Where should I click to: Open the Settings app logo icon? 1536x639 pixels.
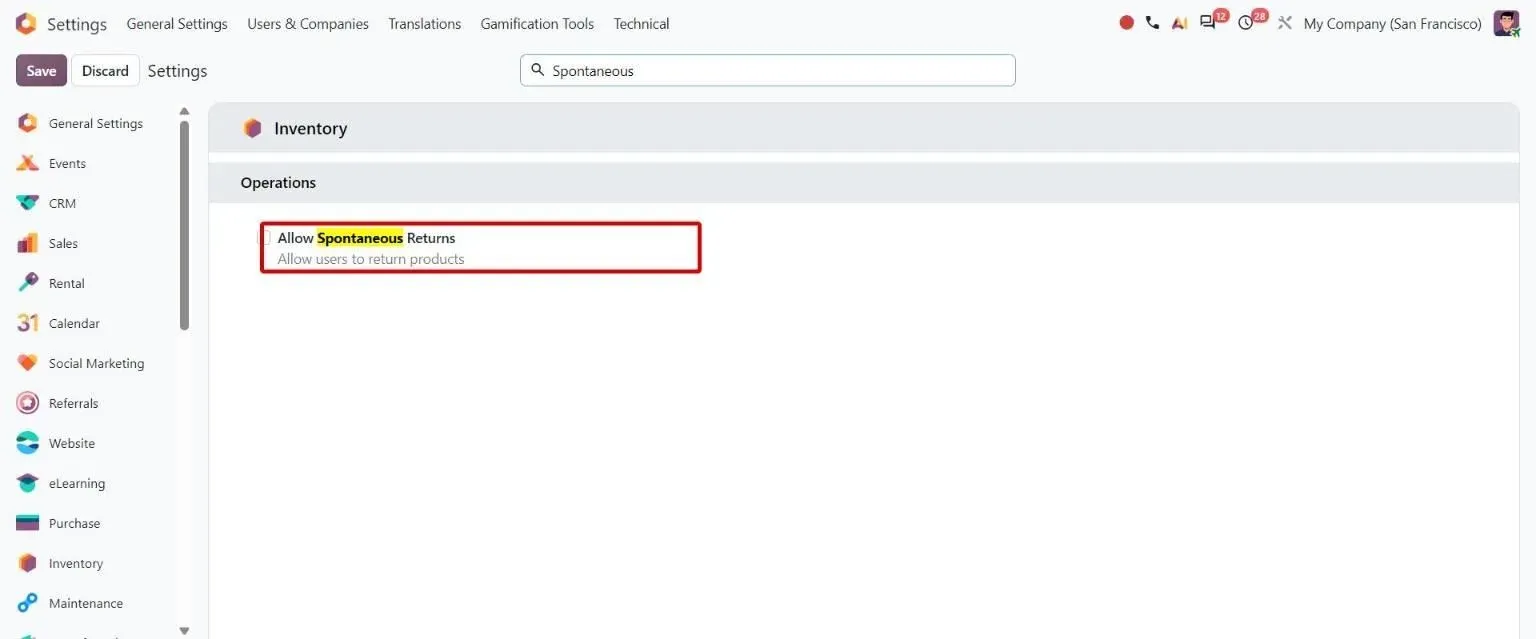[x=26, y=23]
